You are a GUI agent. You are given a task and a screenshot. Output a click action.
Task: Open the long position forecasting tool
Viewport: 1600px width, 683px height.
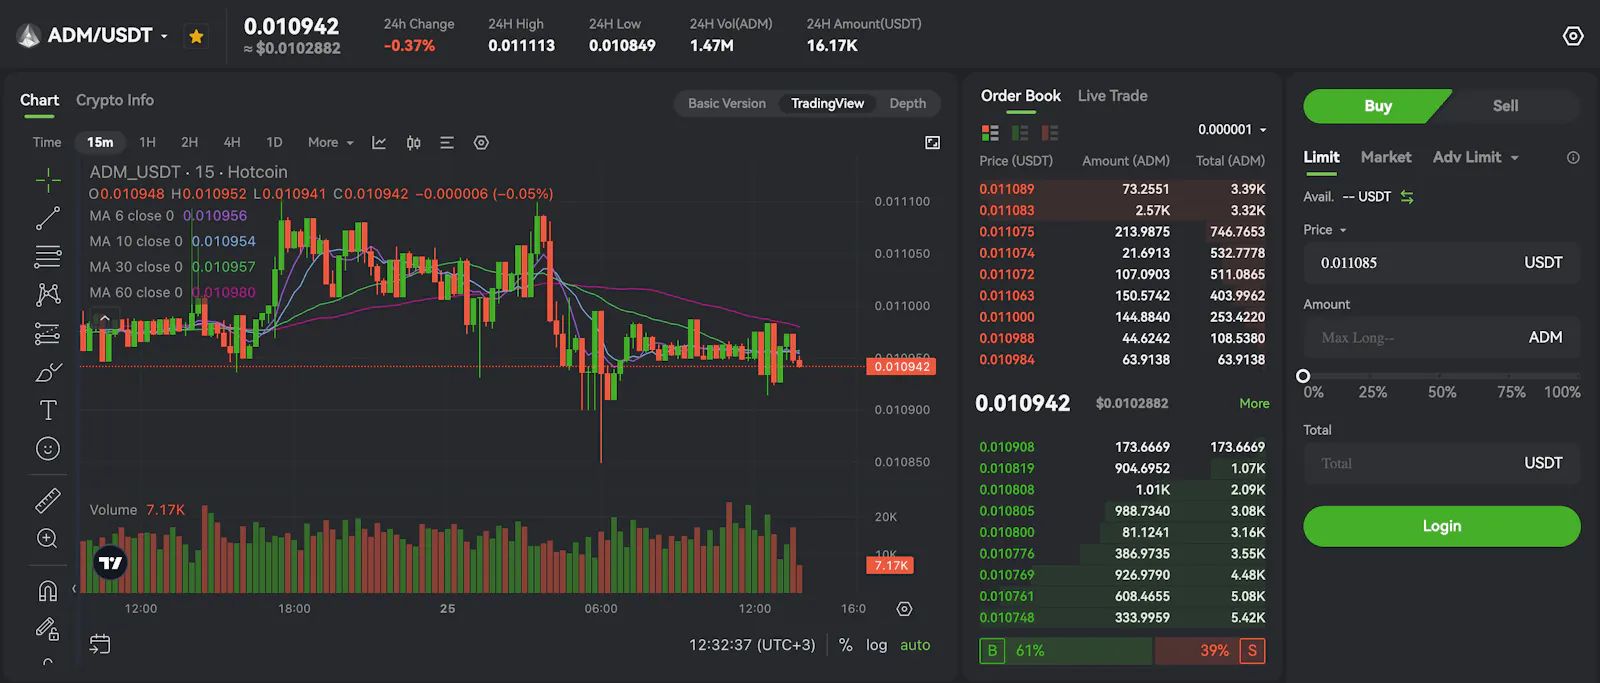point(48,334)
